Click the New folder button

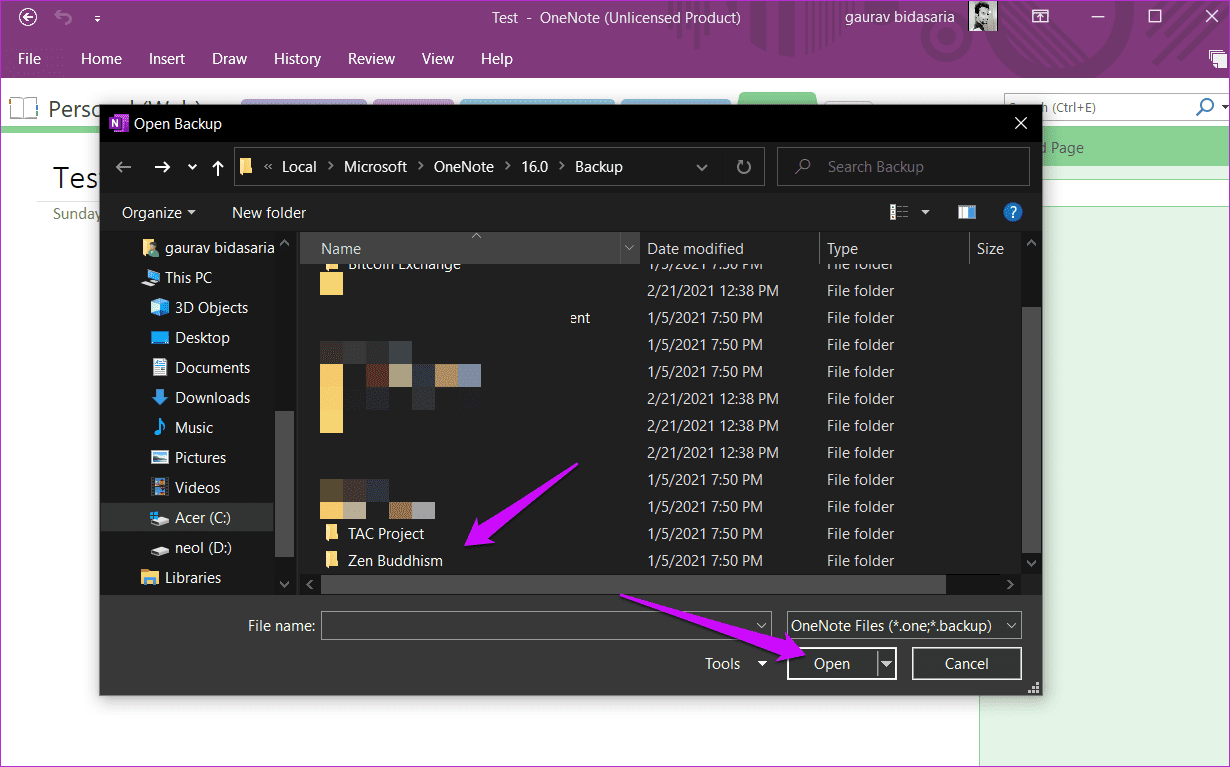269,213
